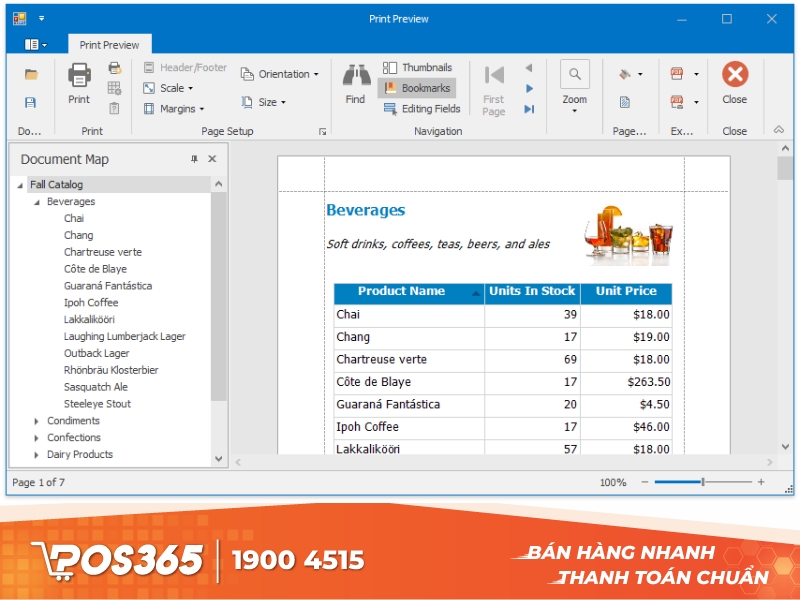Toggle the Thumbnails view
Image resolution: width=800 pixels, height=600 pixels.
416,68
